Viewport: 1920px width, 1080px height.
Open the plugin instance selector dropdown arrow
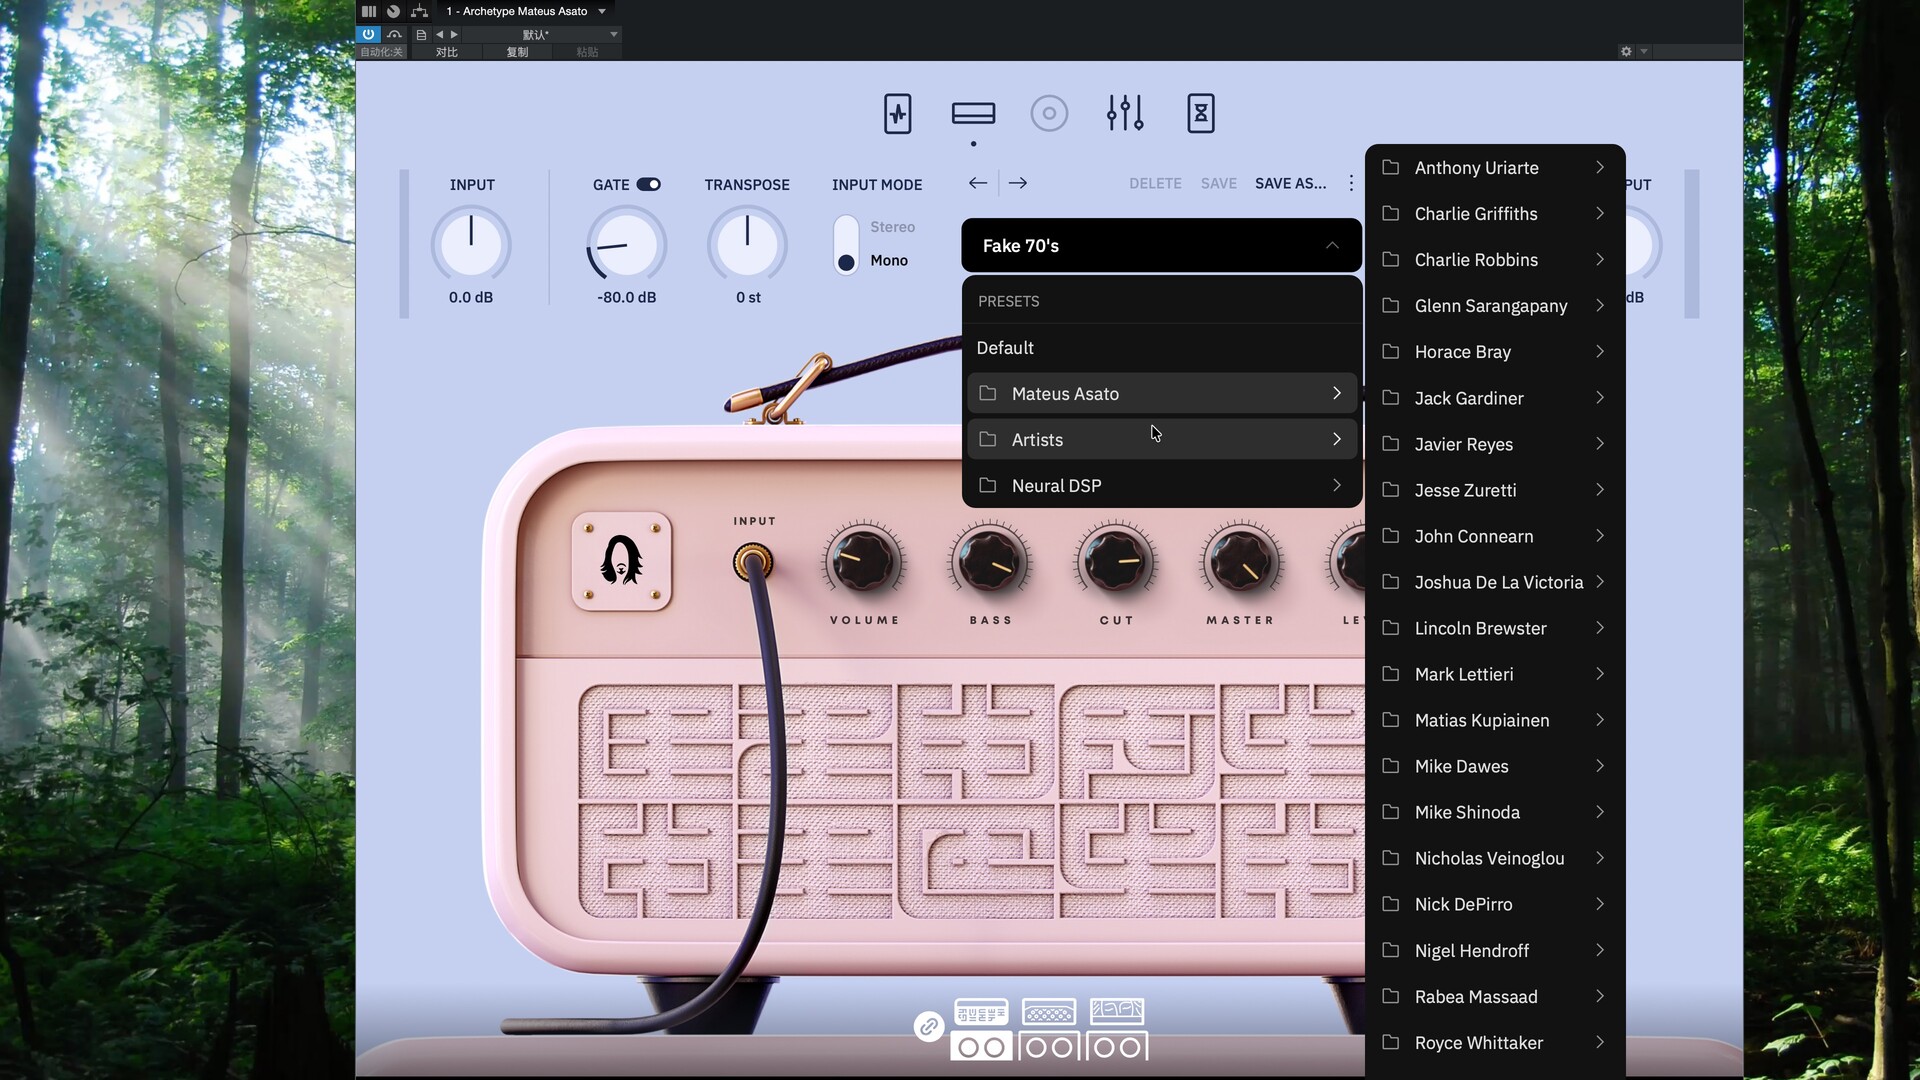pyautogui.click(x=602, y=11)
